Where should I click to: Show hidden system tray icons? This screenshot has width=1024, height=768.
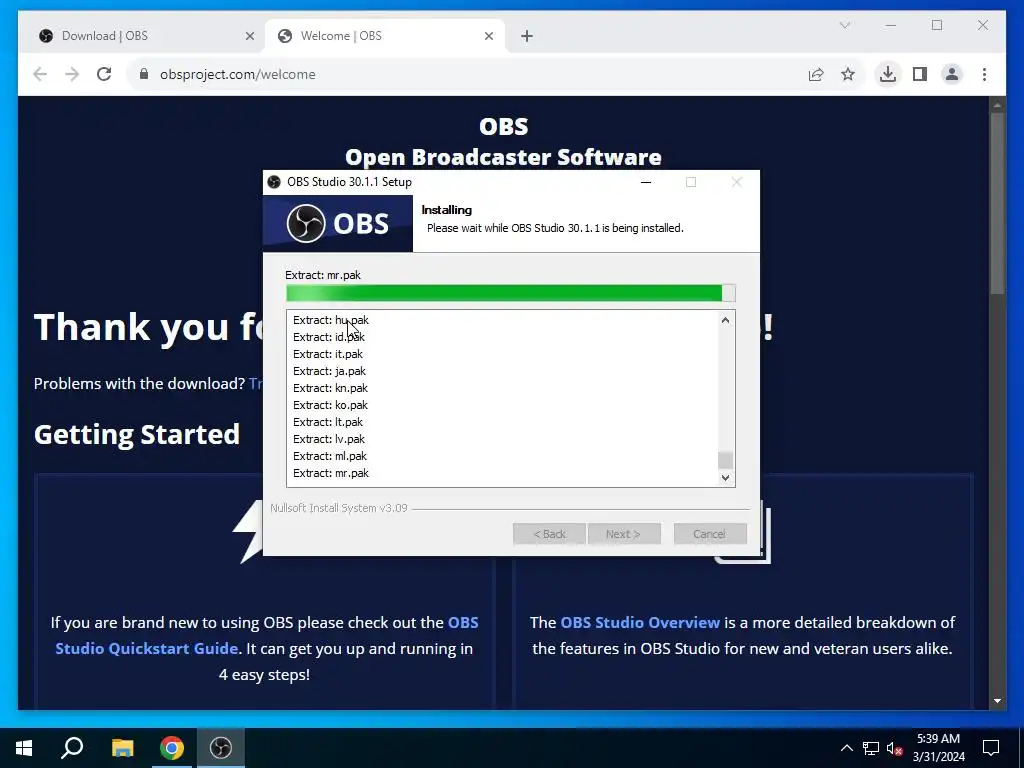click(846, 748)
